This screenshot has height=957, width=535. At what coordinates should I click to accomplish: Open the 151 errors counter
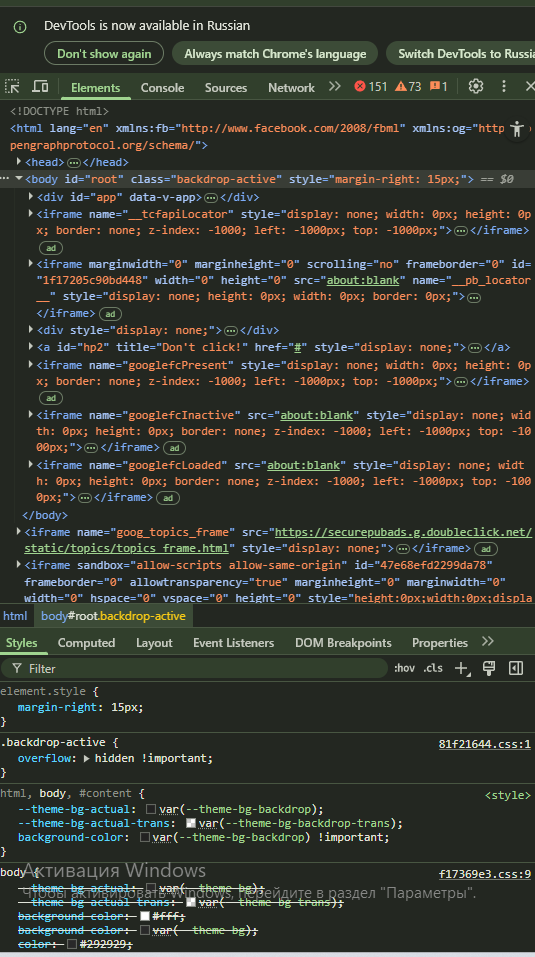click(x=371, y=86)
